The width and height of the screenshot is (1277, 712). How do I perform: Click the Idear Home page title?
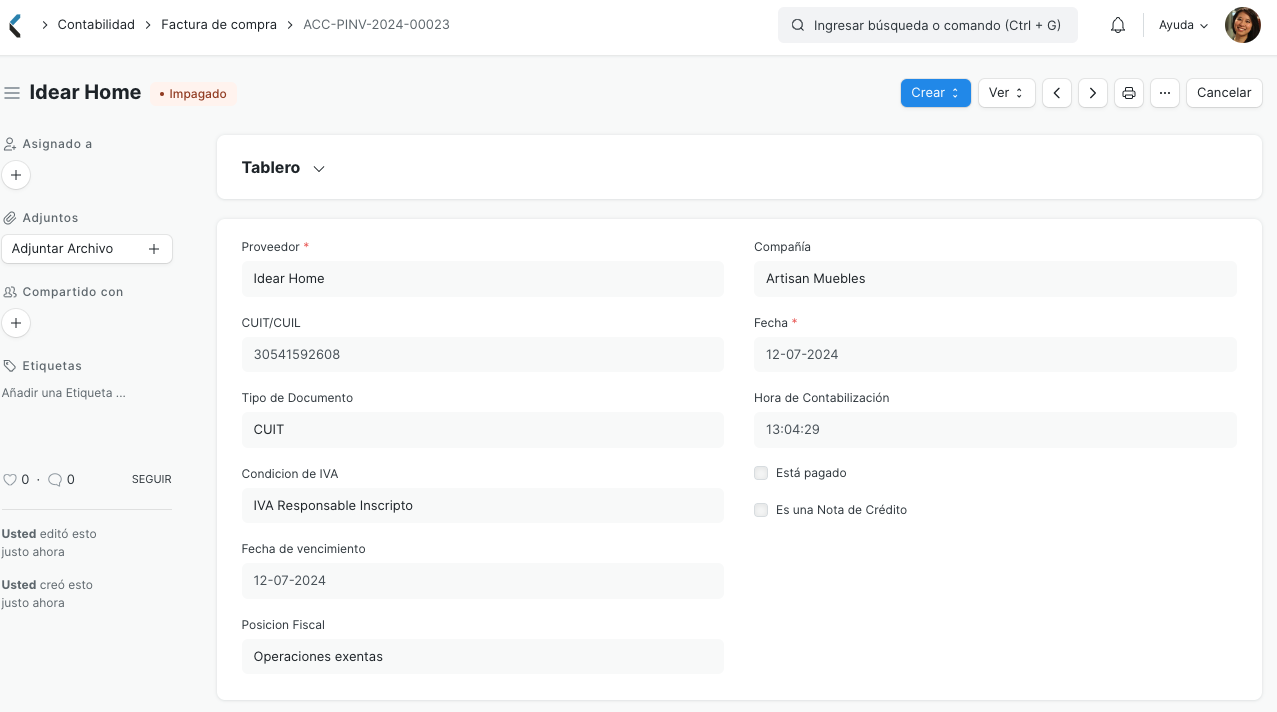[85, 92]
